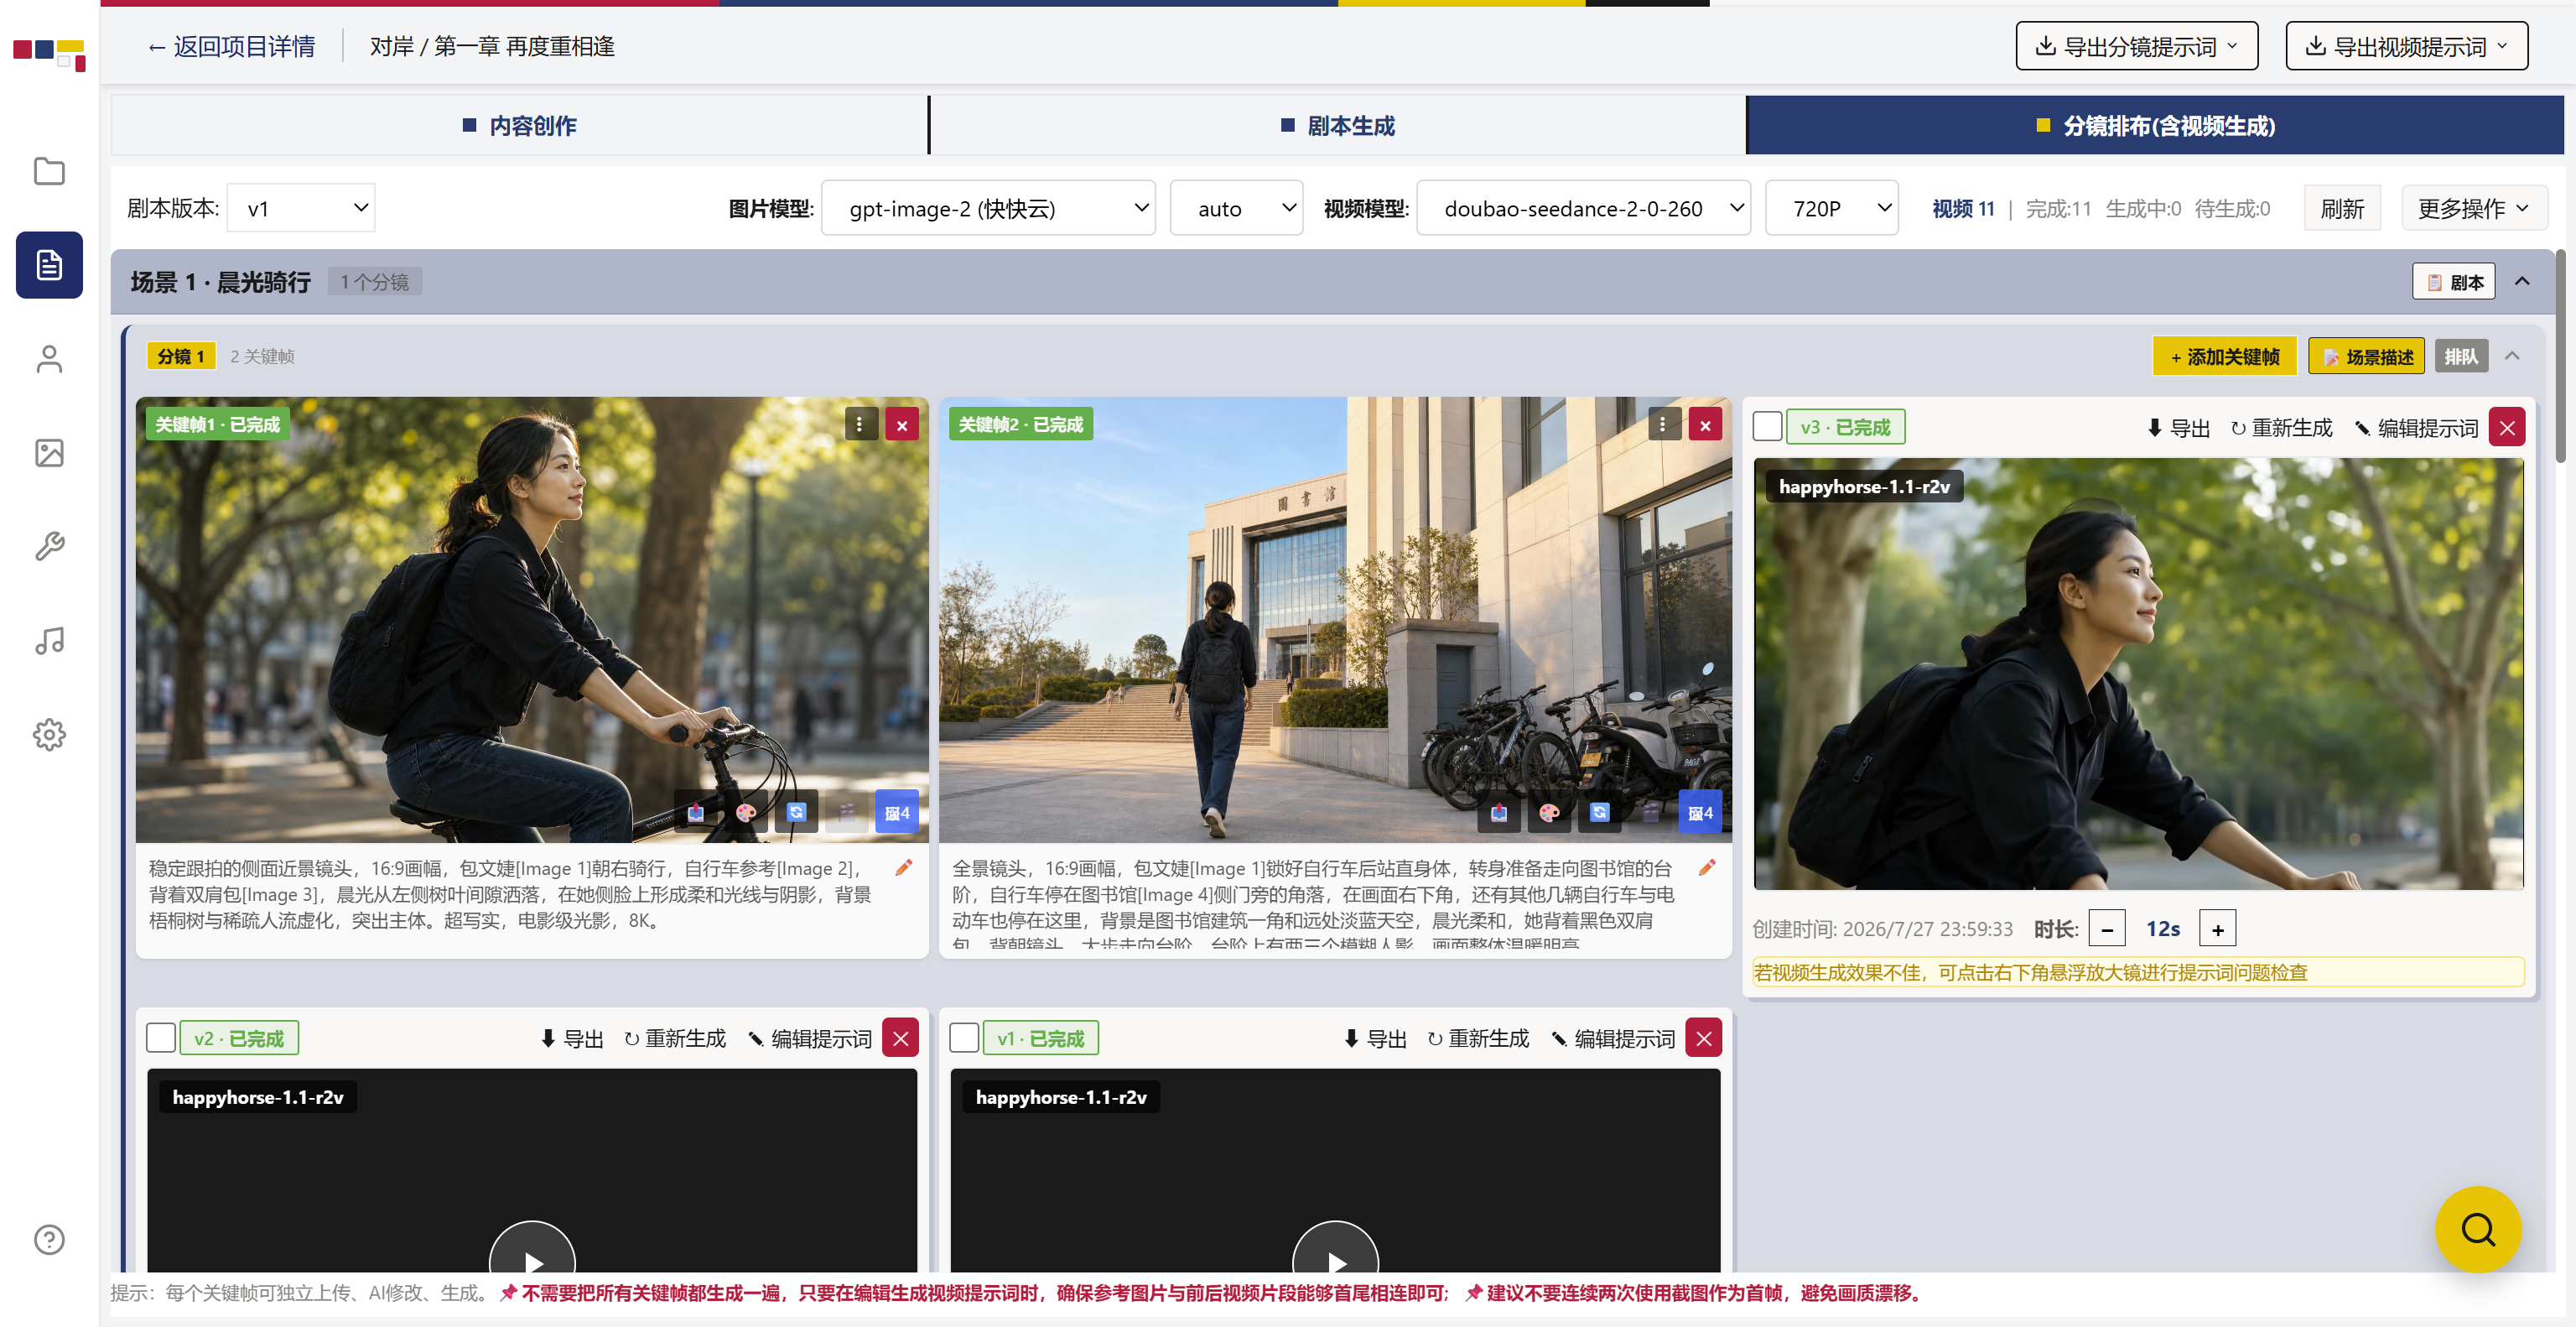Click the floating yellow magnifier button
The height and width of the screenshot is (1327, 2576).
pos(2478,1229)
